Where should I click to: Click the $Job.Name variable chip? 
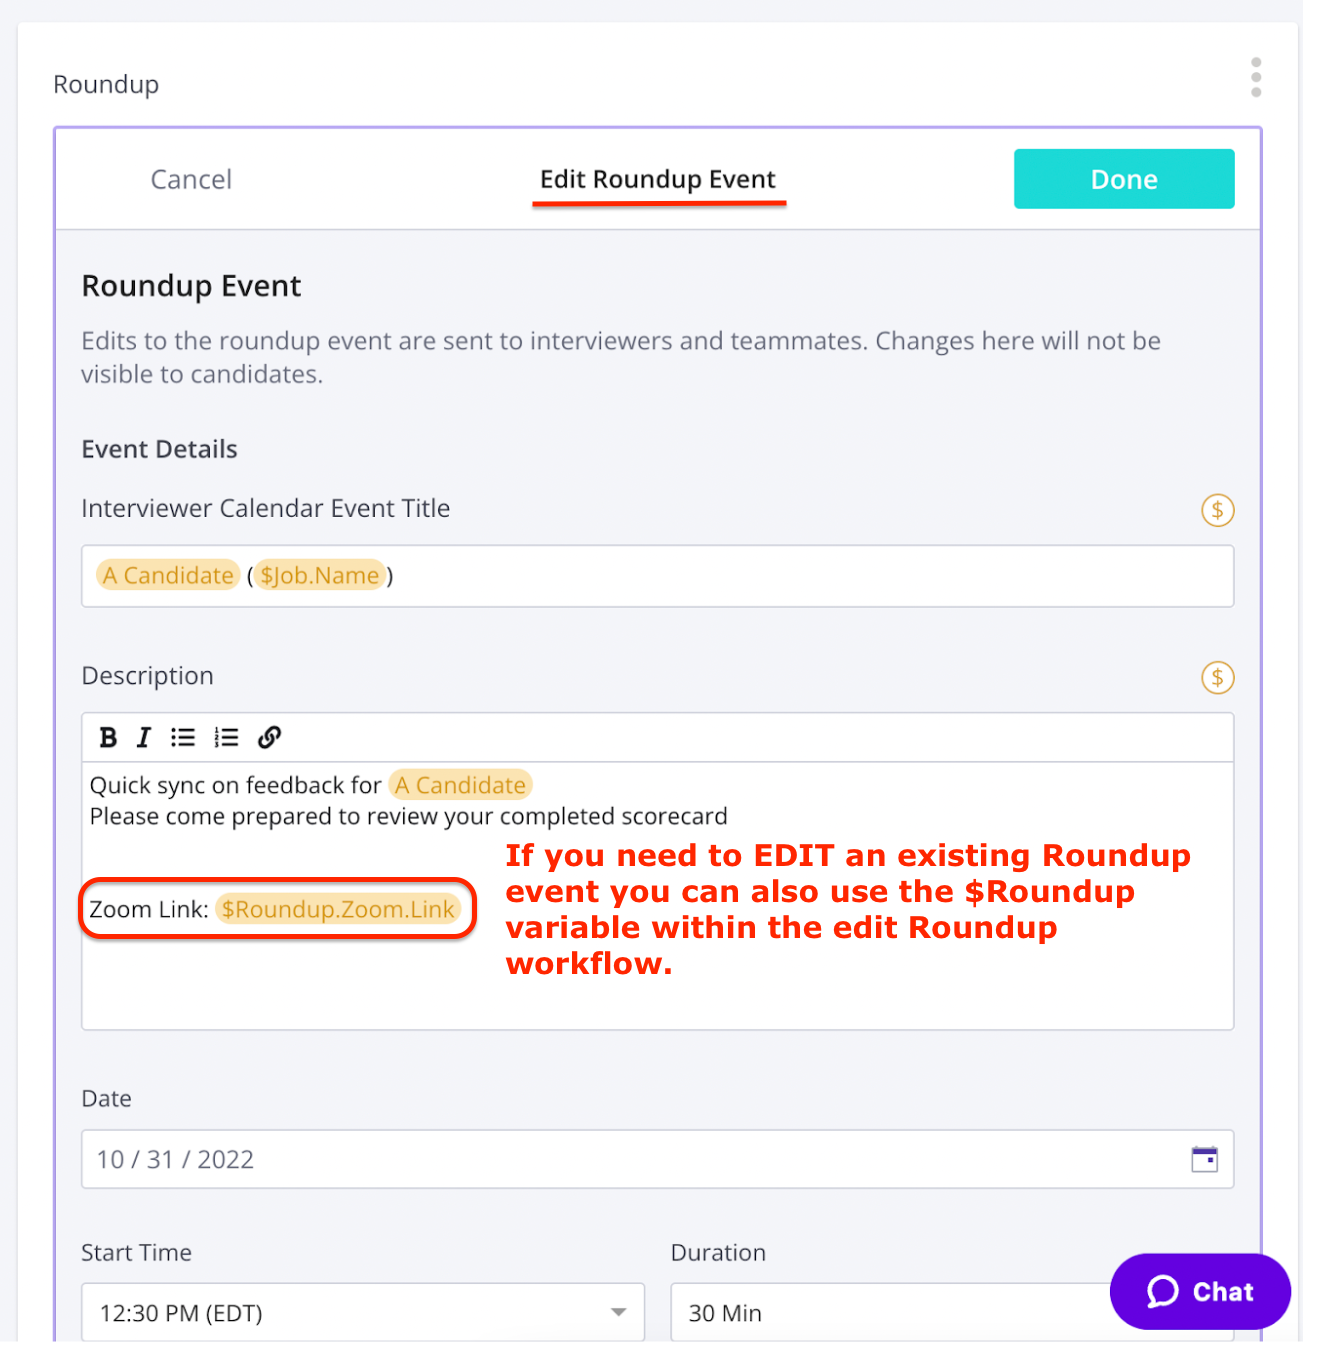pos(320,576)
